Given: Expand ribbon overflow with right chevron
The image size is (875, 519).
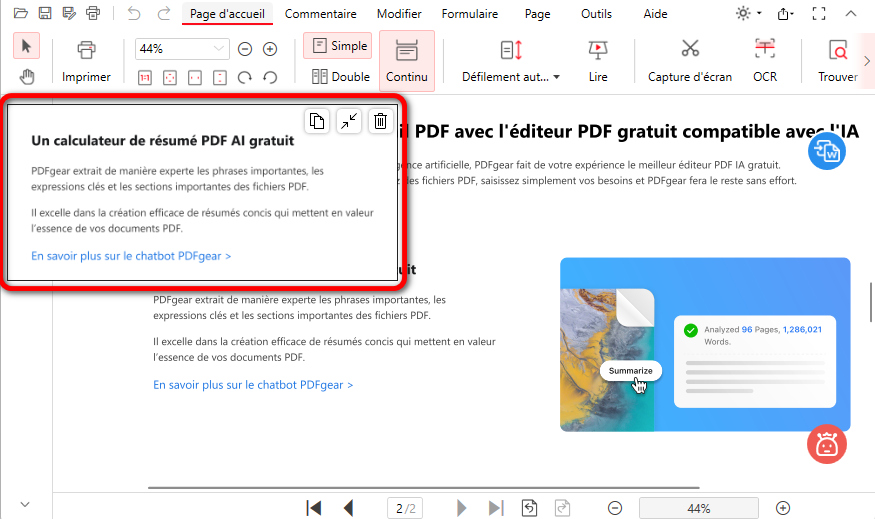Looking at the screenshot, I should click(x=867, y=61).
